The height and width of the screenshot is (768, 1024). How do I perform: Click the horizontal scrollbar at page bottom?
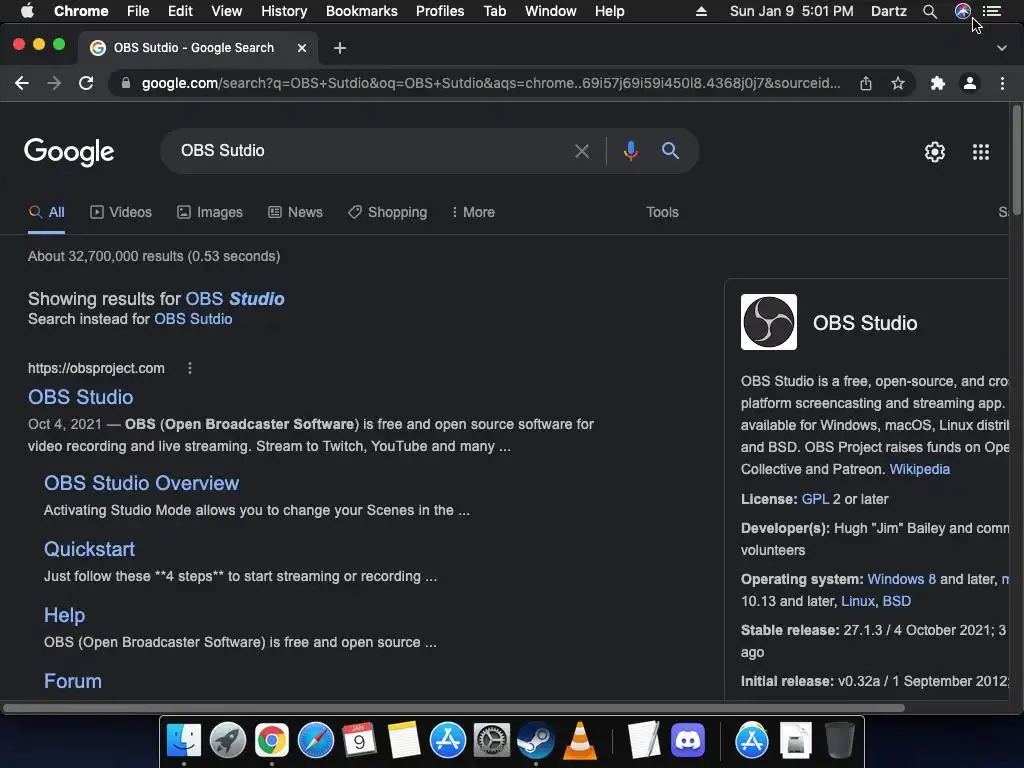(454, 708)
